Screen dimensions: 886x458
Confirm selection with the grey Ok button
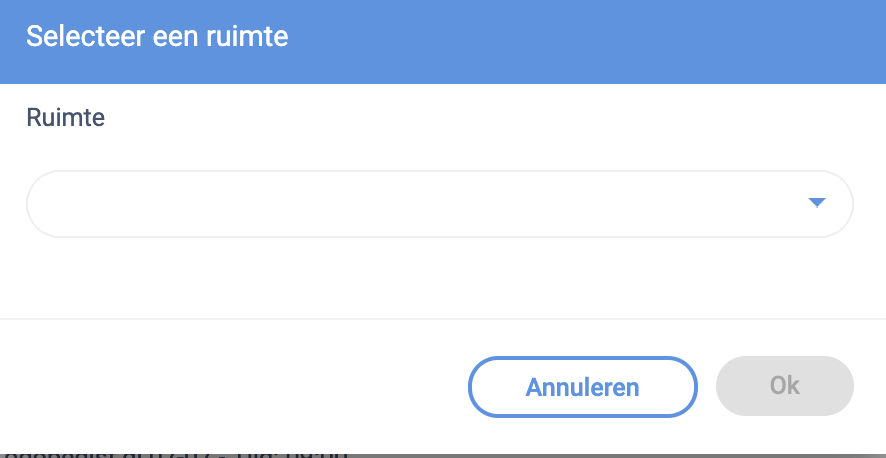(x=784, y=386)
